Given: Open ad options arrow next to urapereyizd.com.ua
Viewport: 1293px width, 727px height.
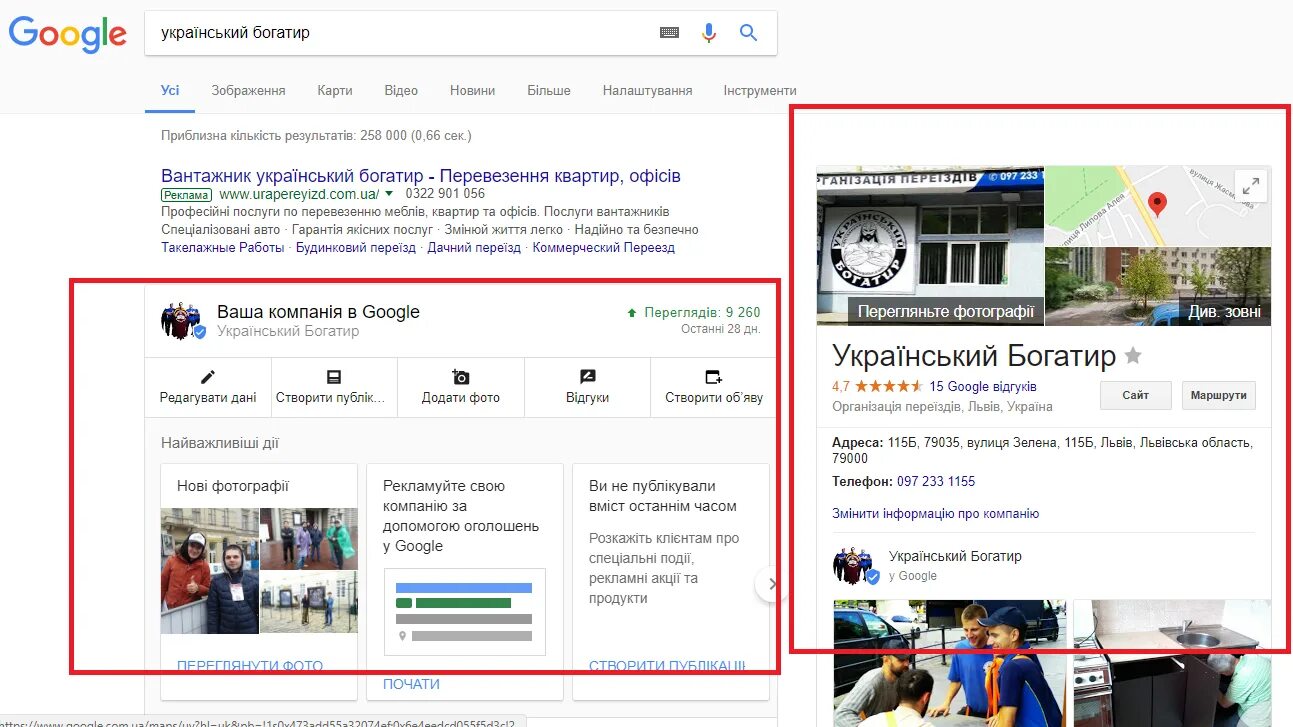Looking at the screenshot, I should (x=389, y=194).
